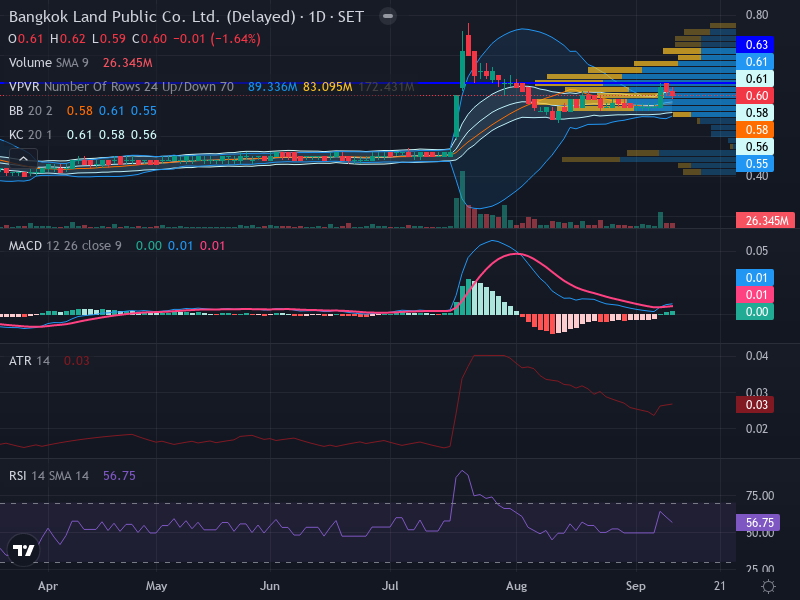Click the ATR 14 indicator label

(30, 361)
